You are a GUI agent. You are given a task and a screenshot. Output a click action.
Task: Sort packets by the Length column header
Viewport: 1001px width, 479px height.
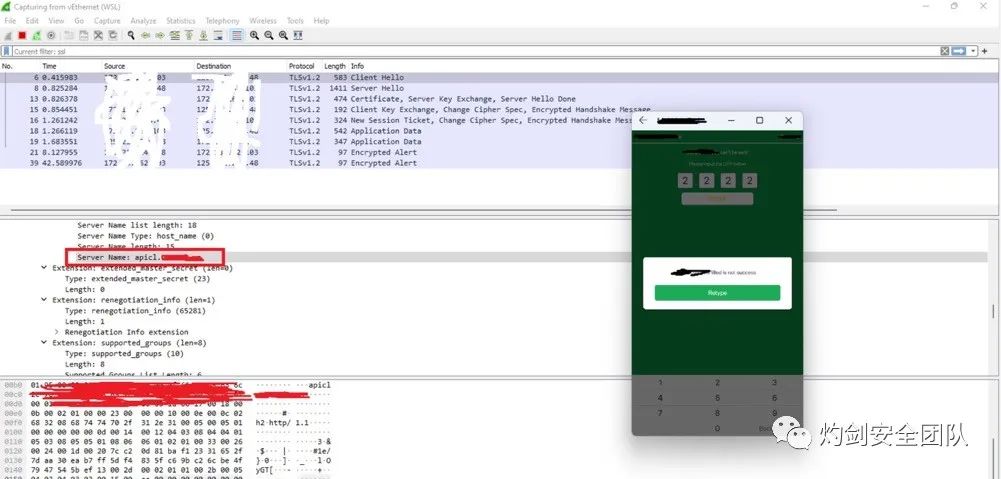pos(335,66)
